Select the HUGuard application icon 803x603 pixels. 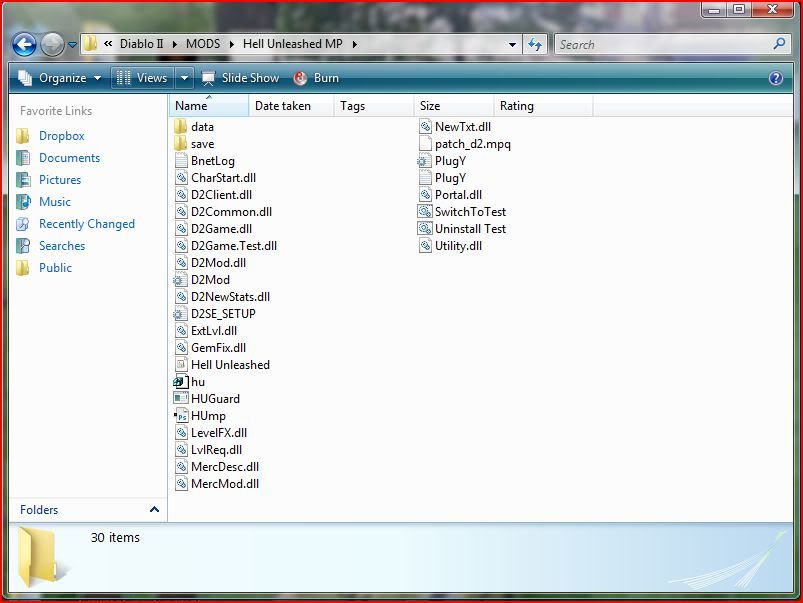[181, 399]
